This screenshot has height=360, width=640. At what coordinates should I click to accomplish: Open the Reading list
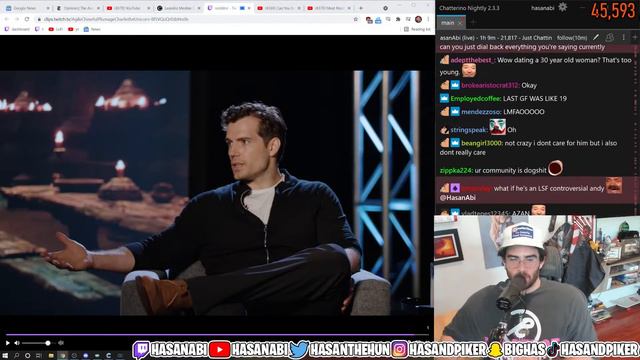click(x=417, y=29)
